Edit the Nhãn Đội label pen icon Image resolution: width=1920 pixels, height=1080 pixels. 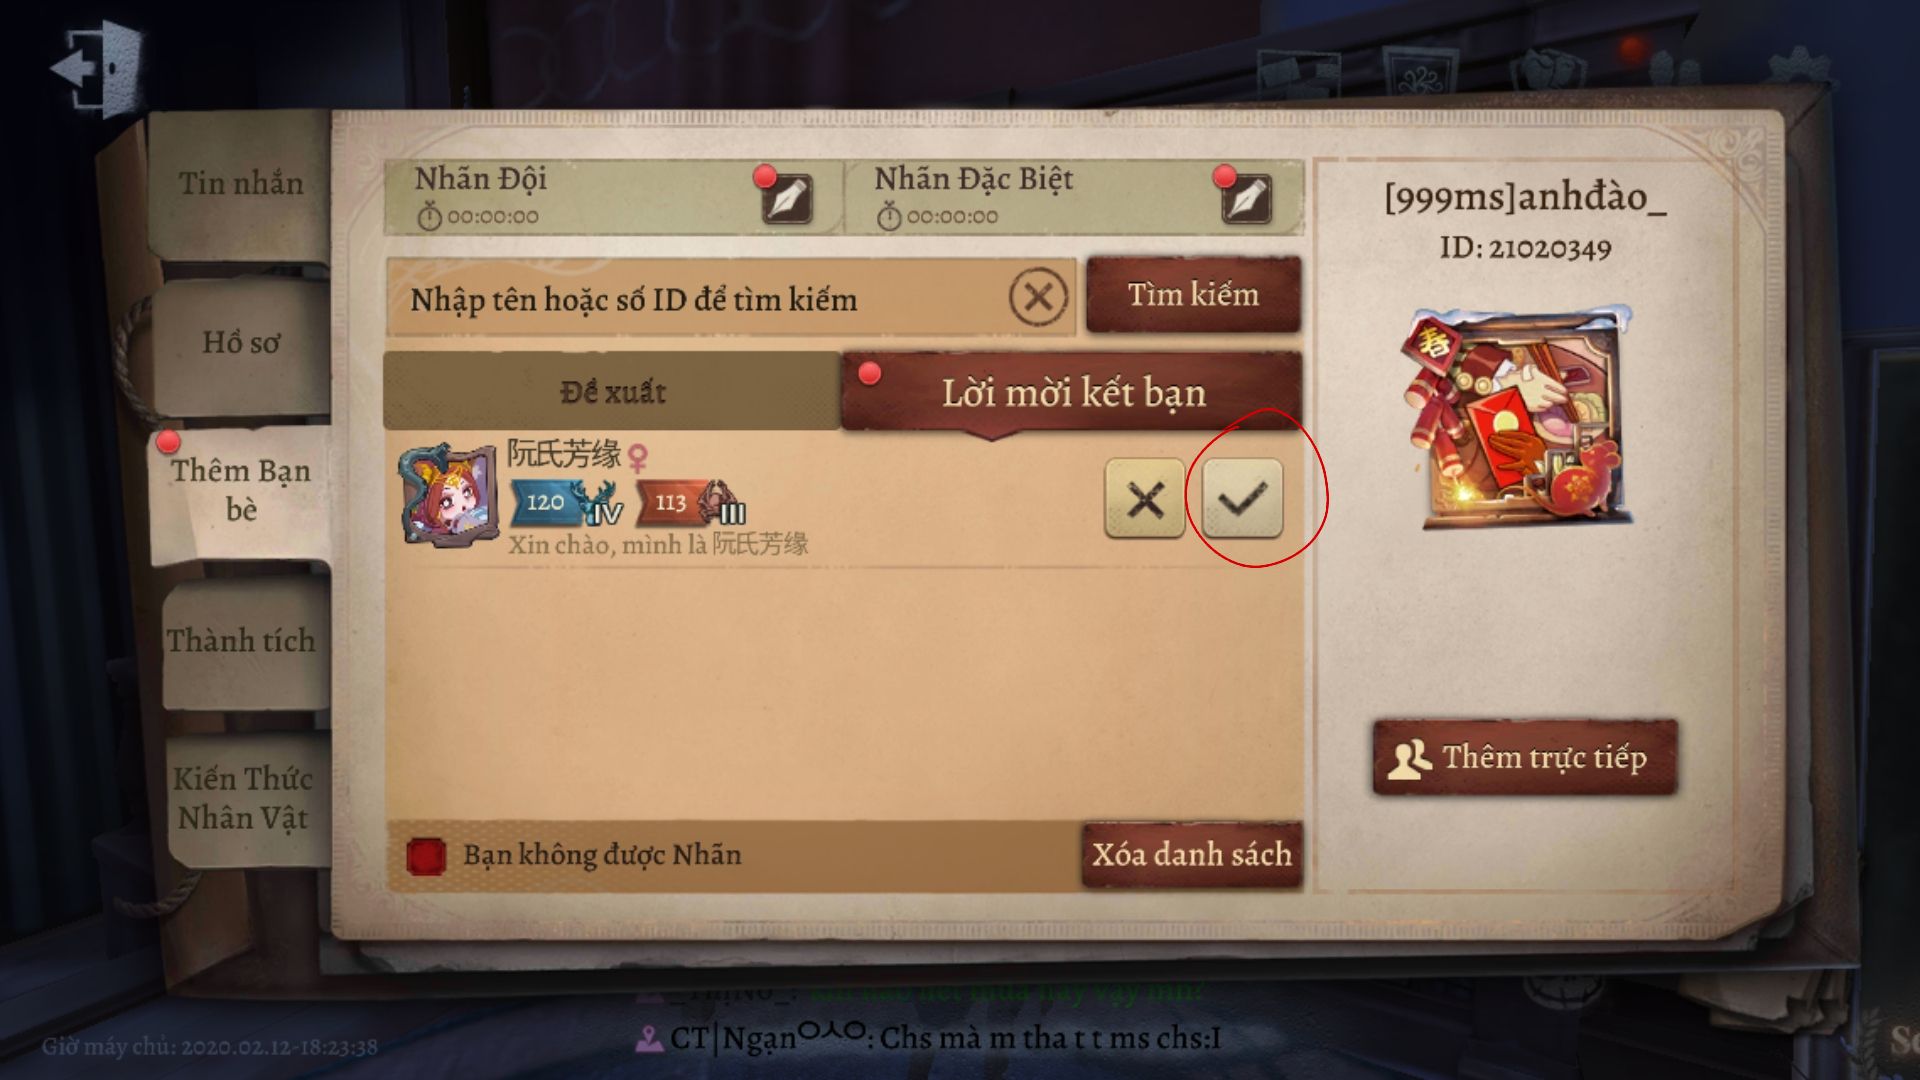(787, 198)
